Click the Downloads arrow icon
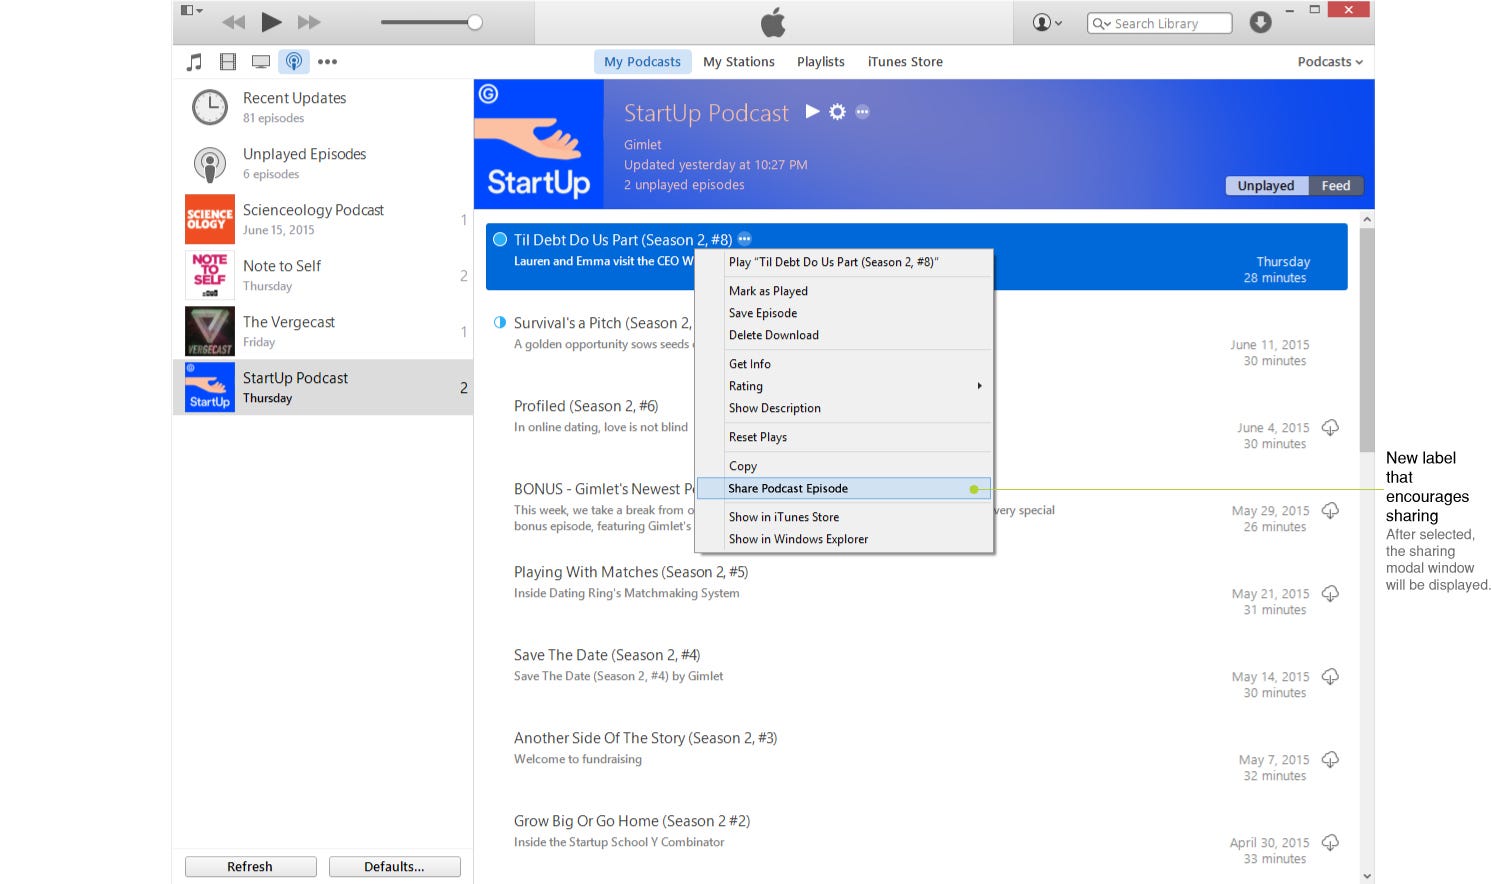Image resolution: width=1492 pixels, height=884 pixels. [x=1260, y=22]
